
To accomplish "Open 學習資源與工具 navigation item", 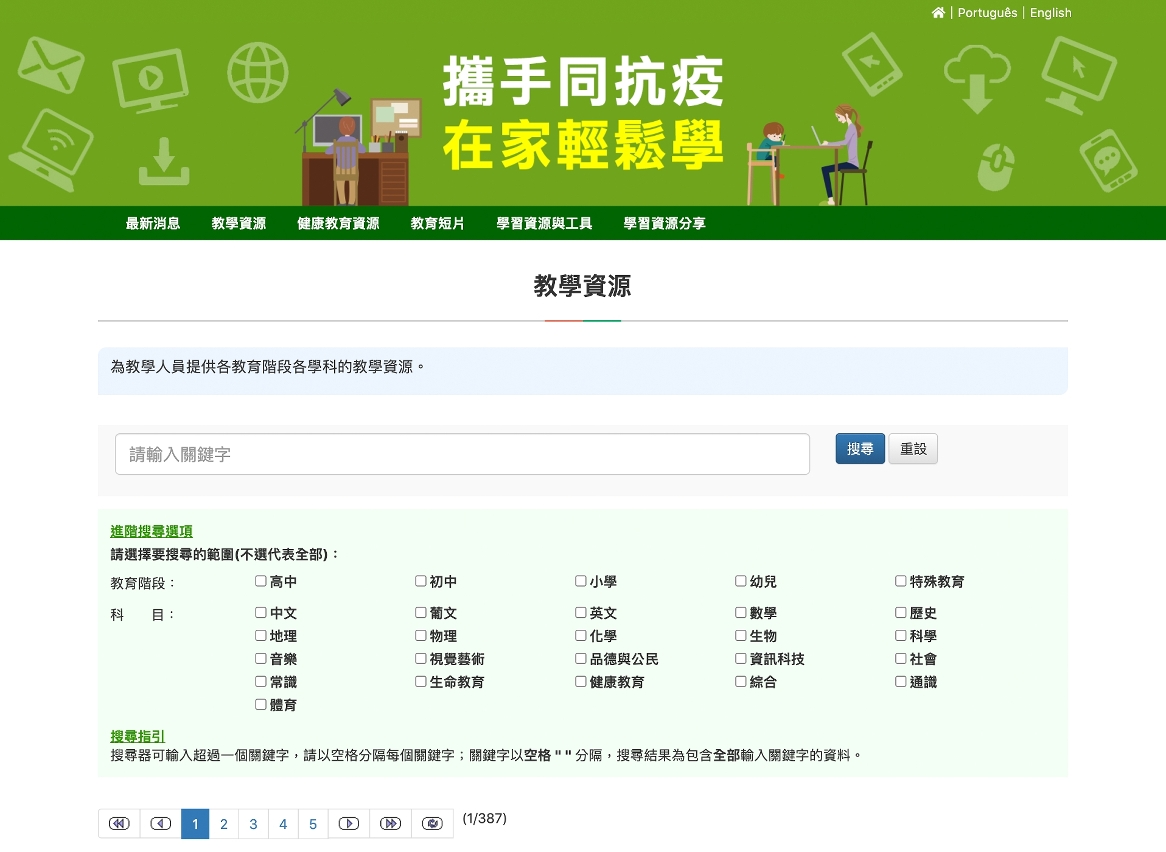I will tap(544, 224).
